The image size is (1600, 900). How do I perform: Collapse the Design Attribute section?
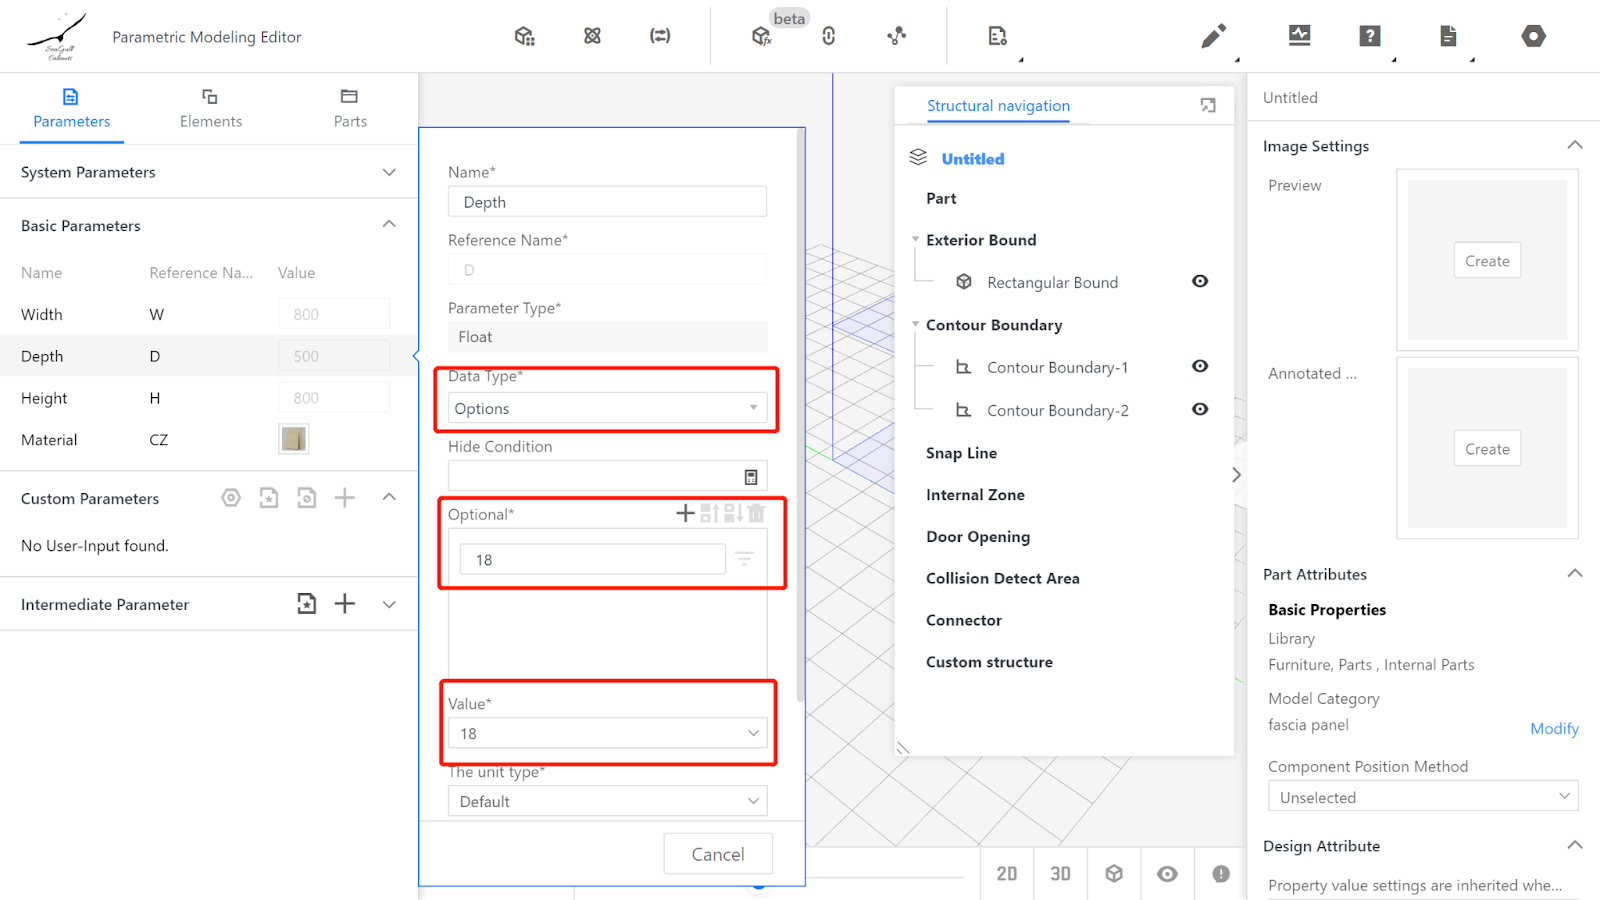click(1575, 845)
